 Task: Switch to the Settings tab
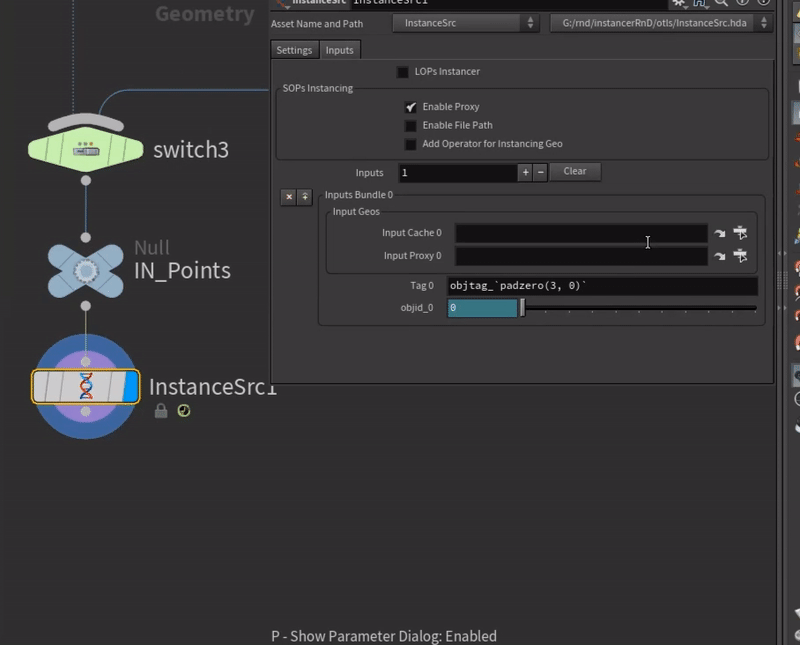pyautogui.click(x=294, y=49)
